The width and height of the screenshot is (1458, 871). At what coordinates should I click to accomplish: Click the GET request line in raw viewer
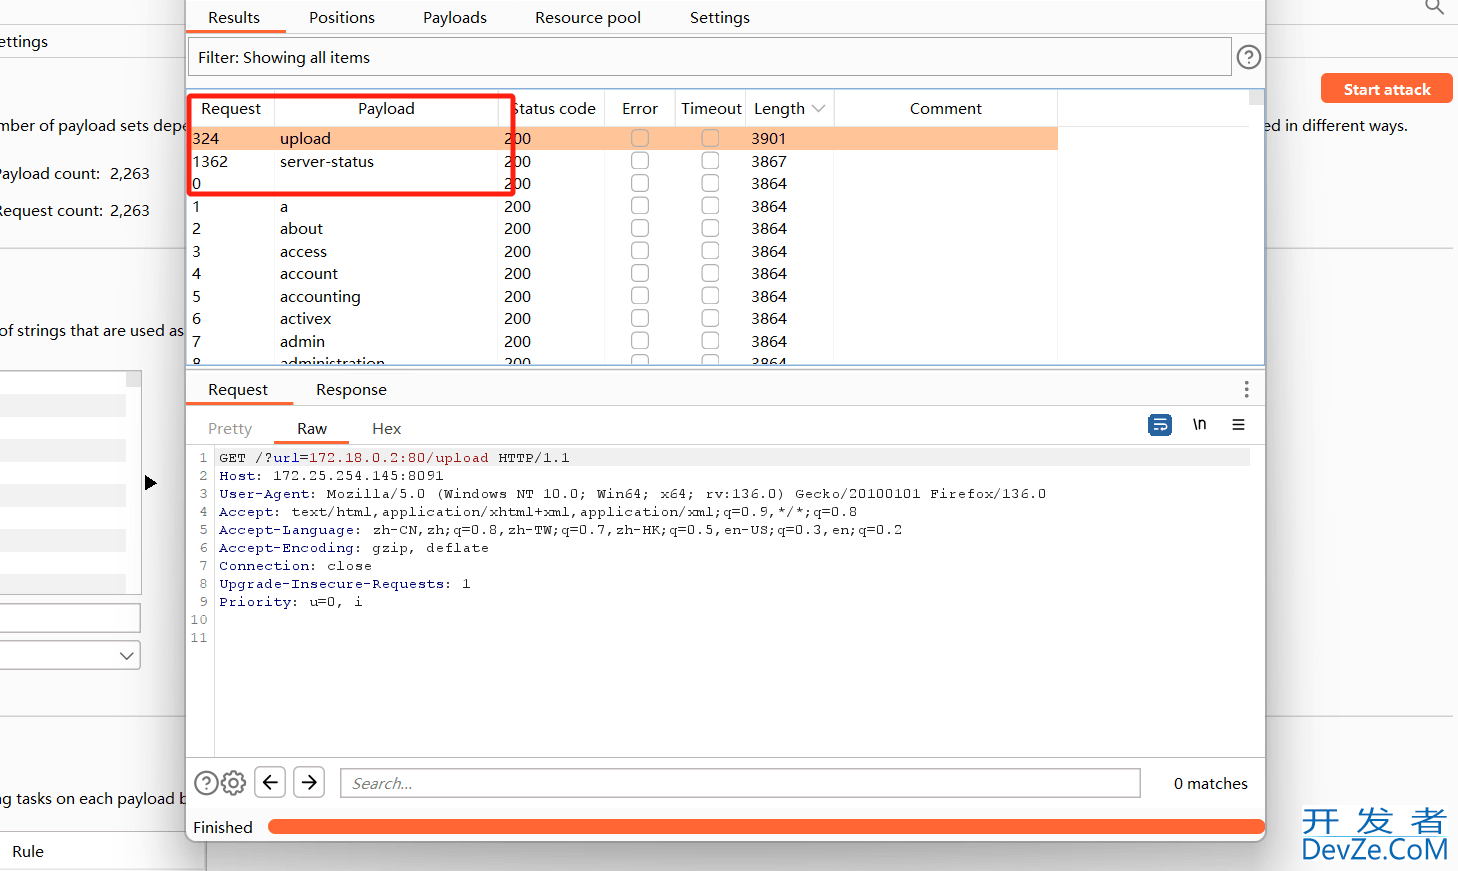click(394, 458)
